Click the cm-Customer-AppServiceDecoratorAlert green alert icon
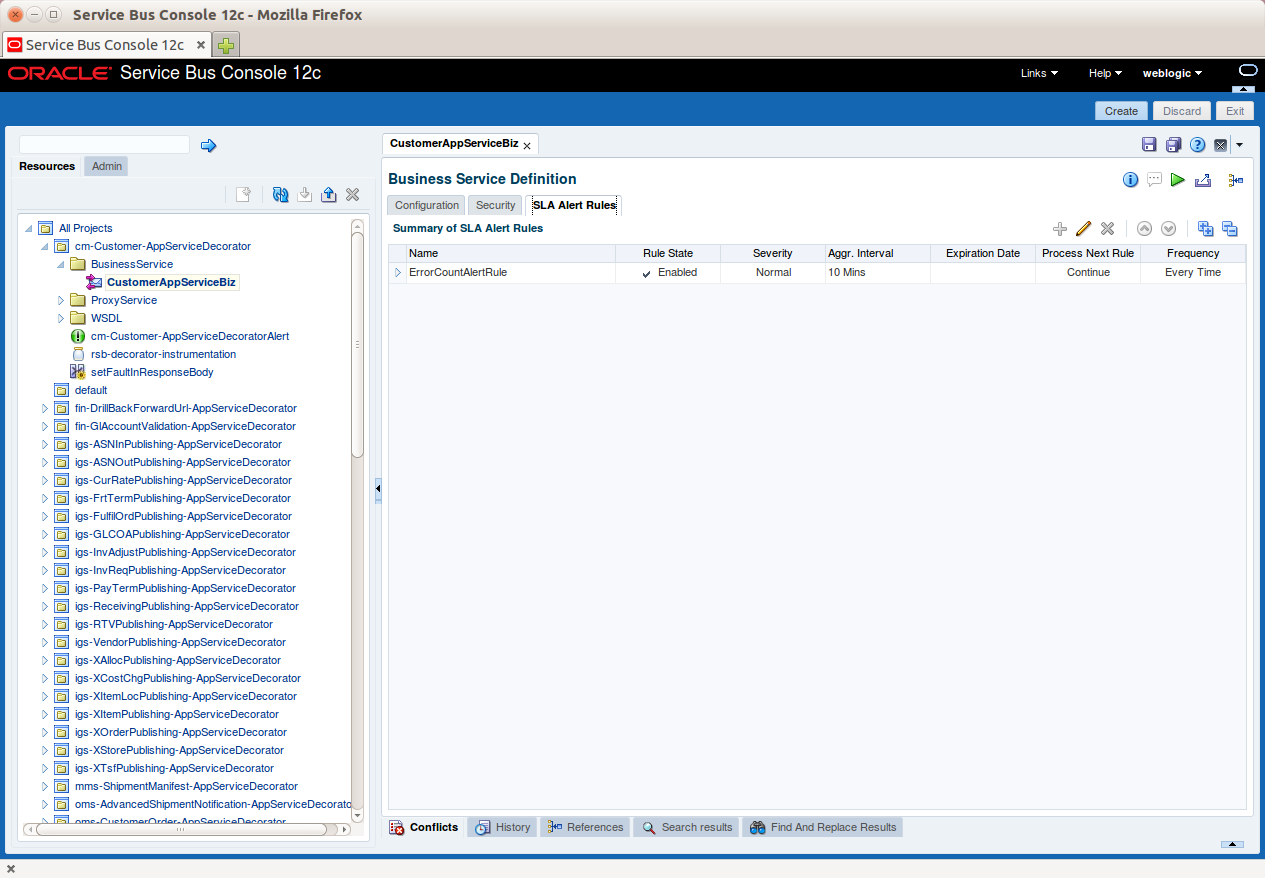This screenshot has height=878, width=1265. [78, 336]
